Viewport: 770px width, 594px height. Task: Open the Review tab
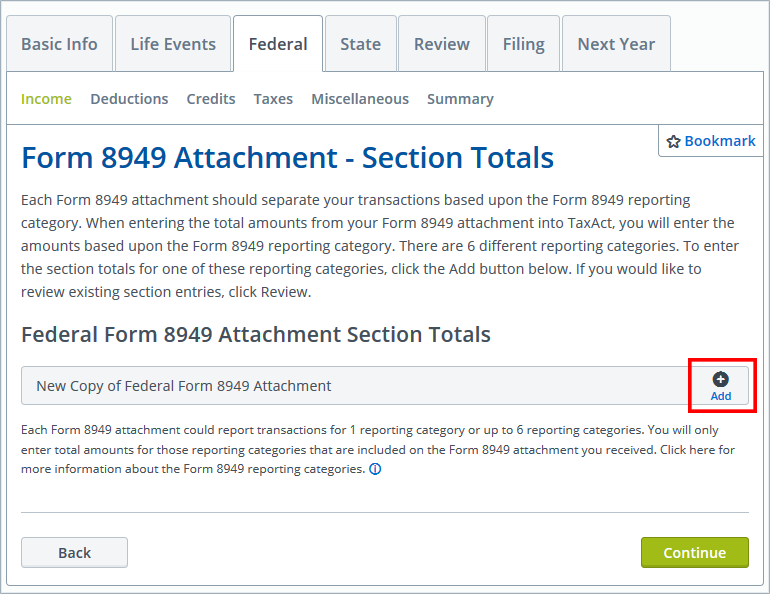[442, 44]
